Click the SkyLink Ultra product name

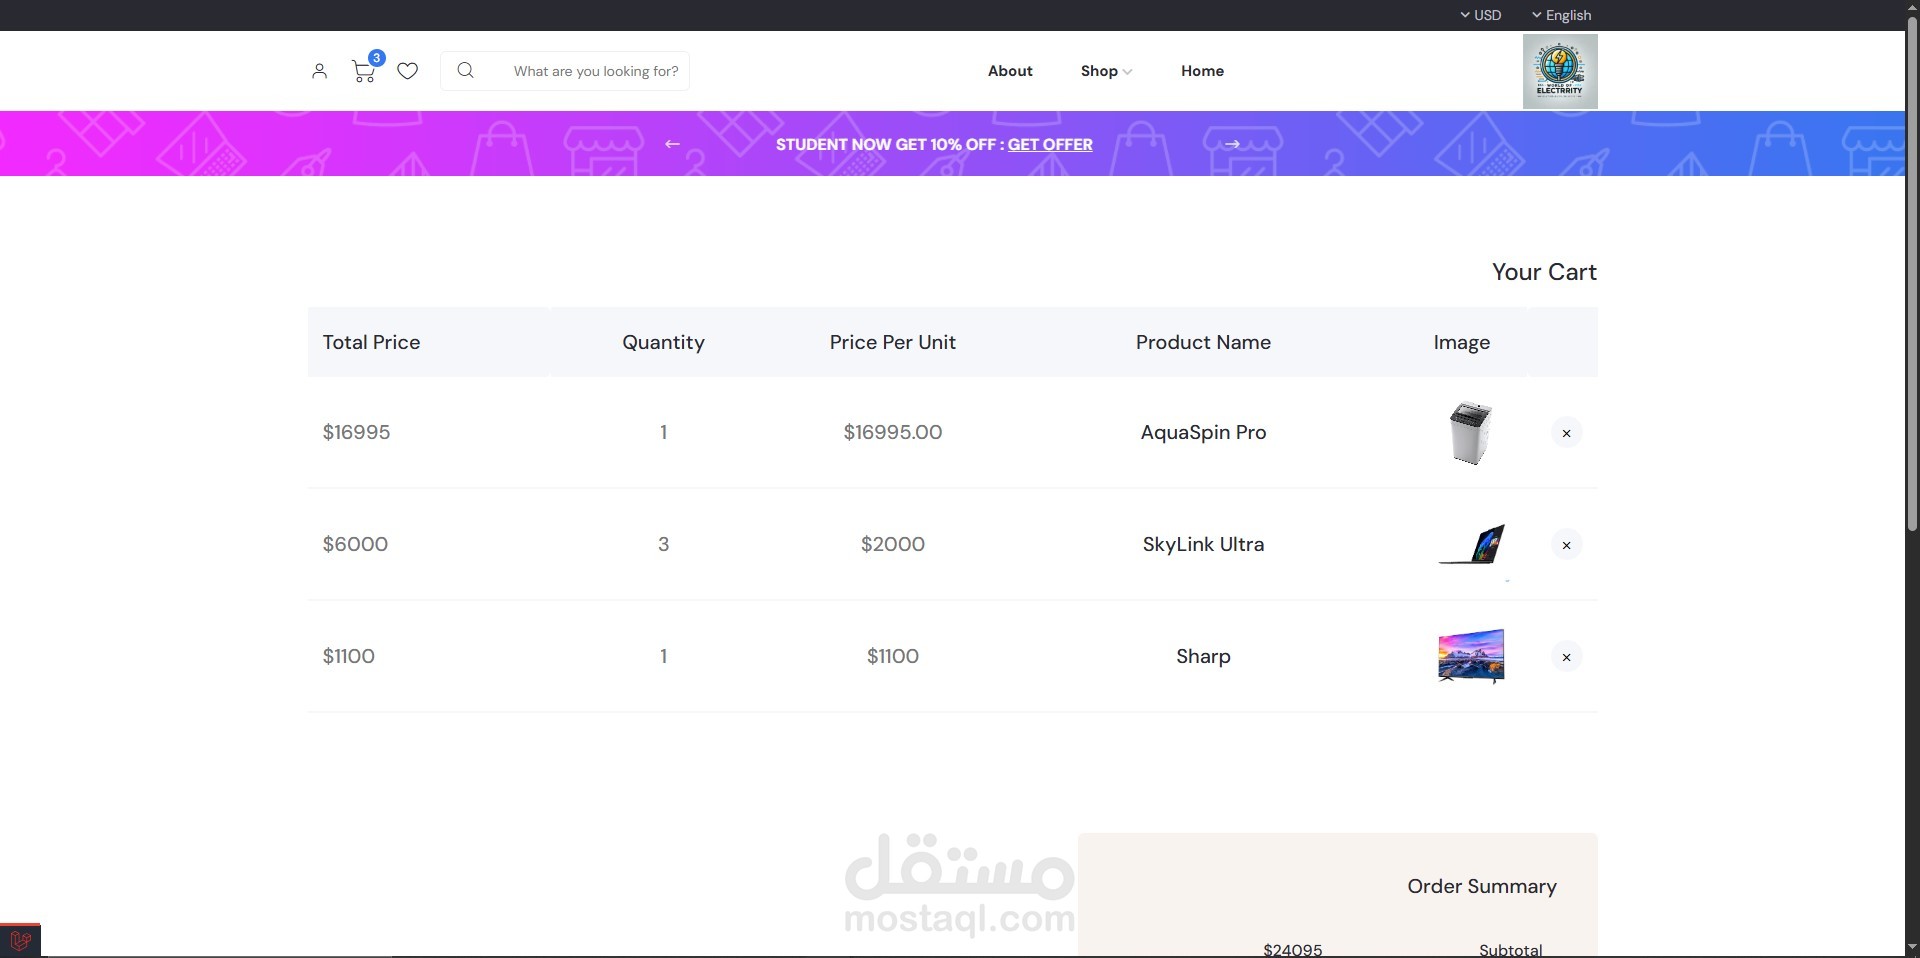pos(1203,544)
